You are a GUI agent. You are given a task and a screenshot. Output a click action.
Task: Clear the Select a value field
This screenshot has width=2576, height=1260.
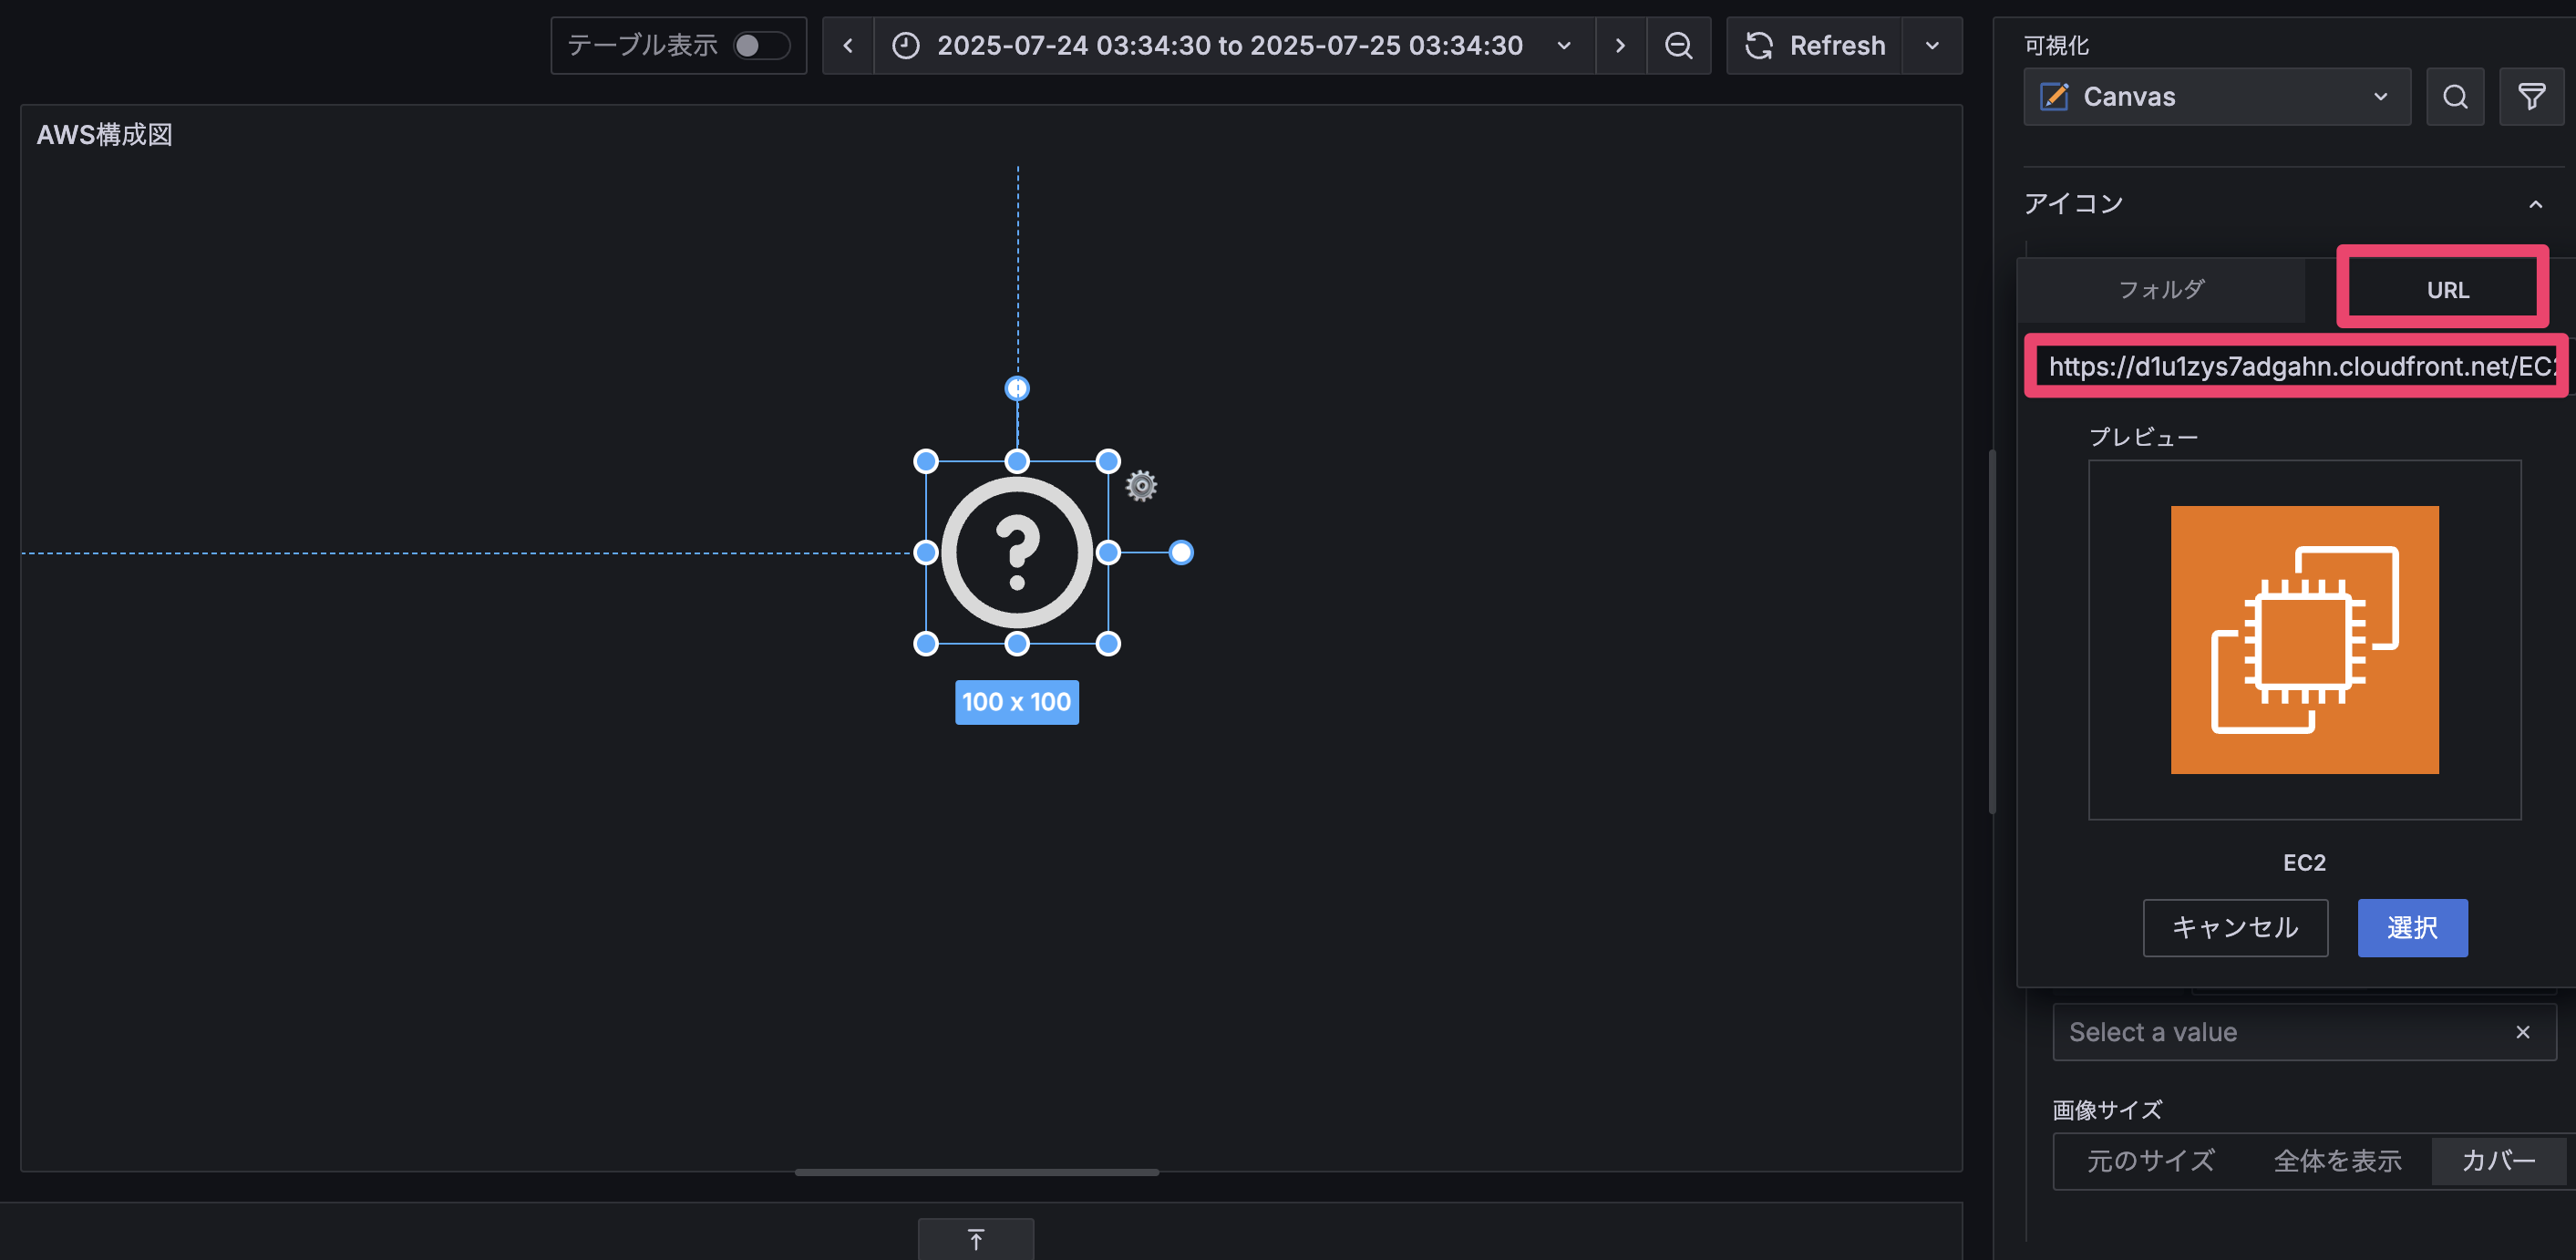[2522, 1032]
